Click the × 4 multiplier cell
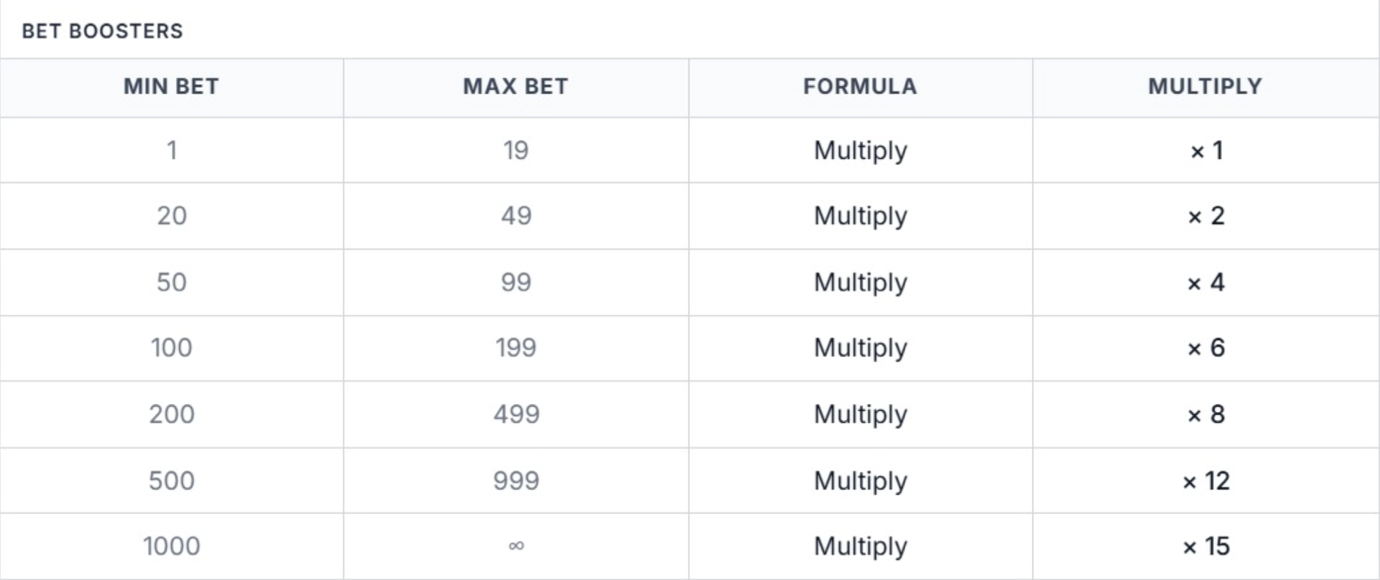The width and height of the screenshot is (1380, 580). pyautogui.click(x=1206, y=282)
